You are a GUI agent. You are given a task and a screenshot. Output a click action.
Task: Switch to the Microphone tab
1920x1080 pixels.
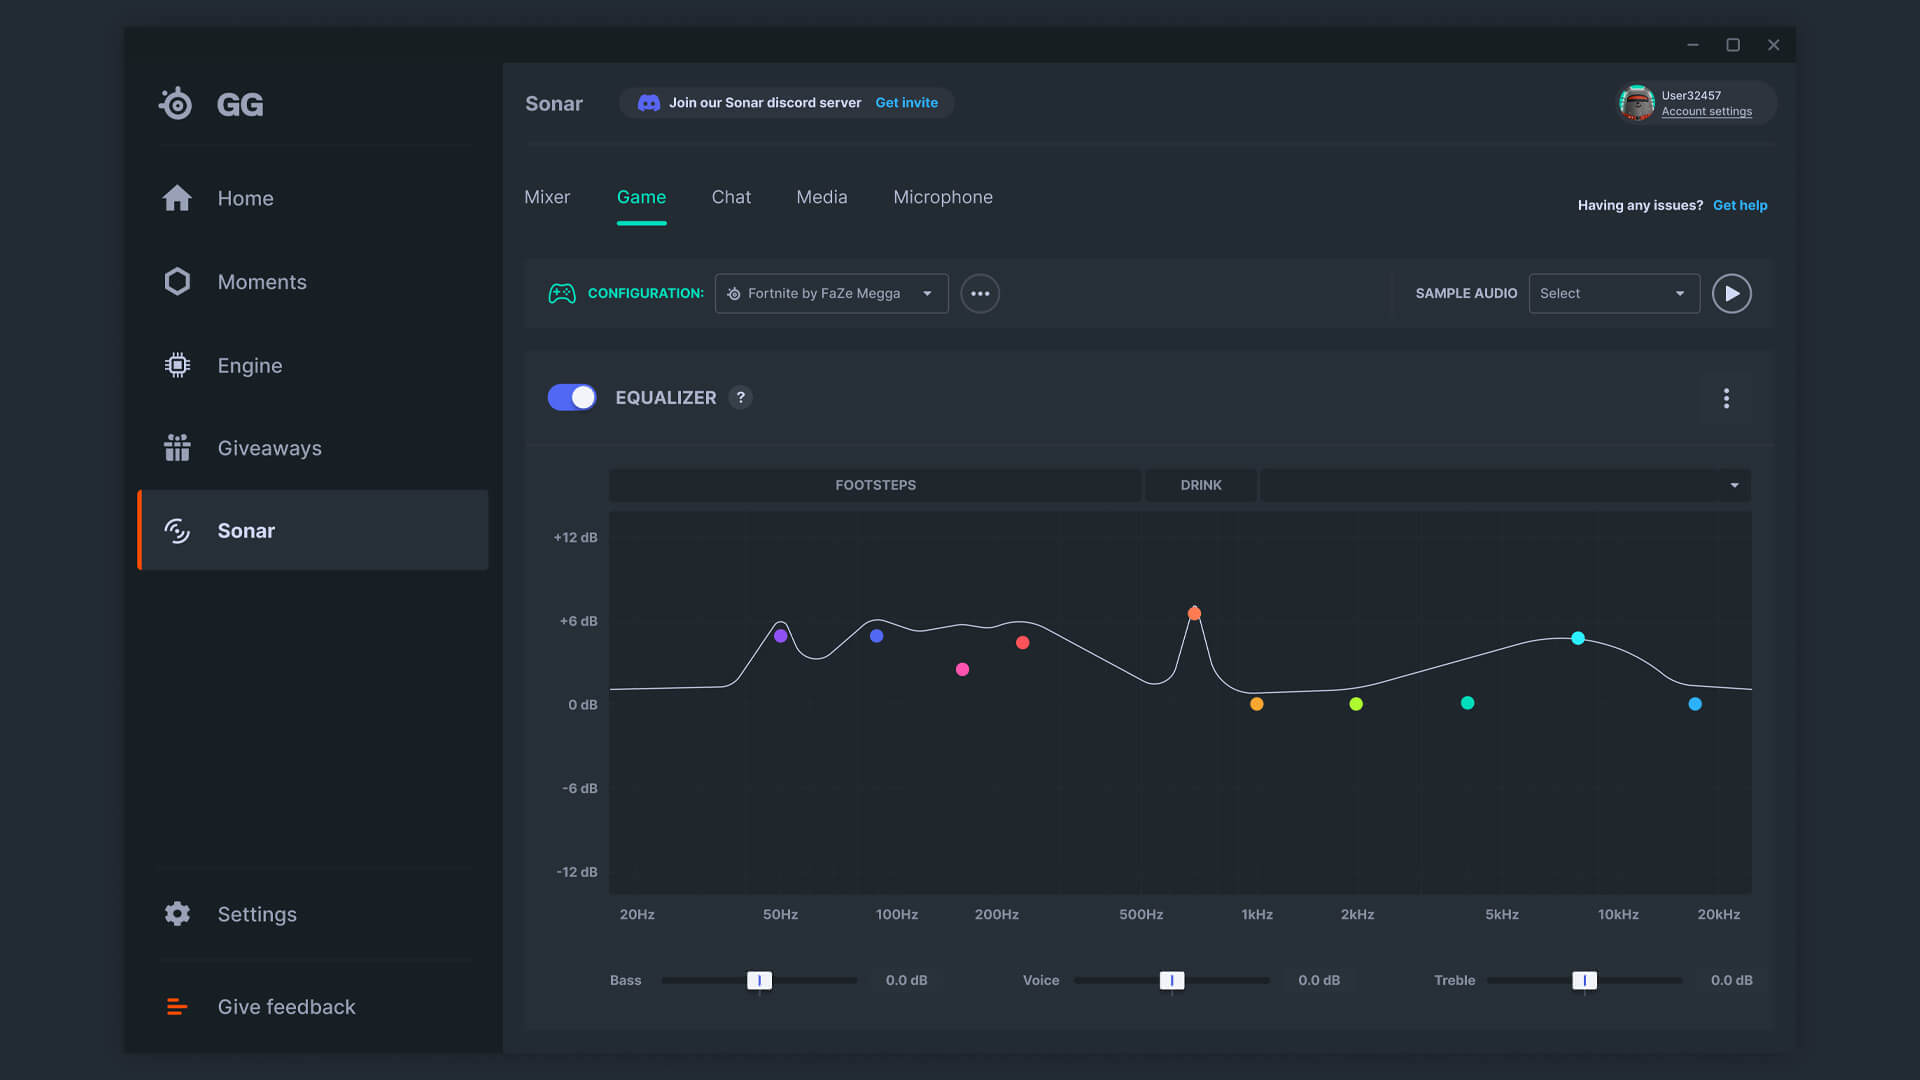point(942,198)
